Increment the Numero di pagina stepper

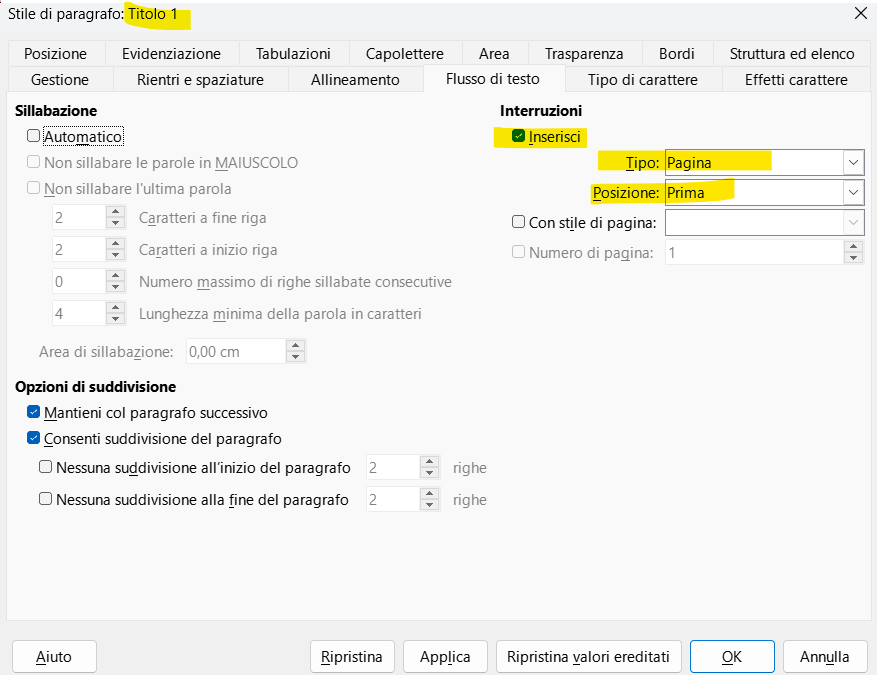855,246
